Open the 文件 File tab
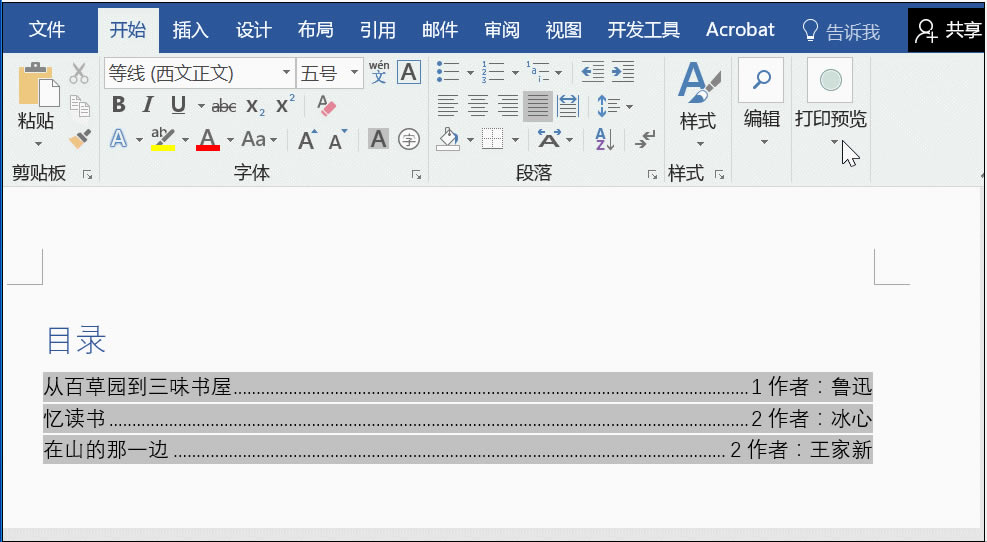987x542 pixels. 47,30
